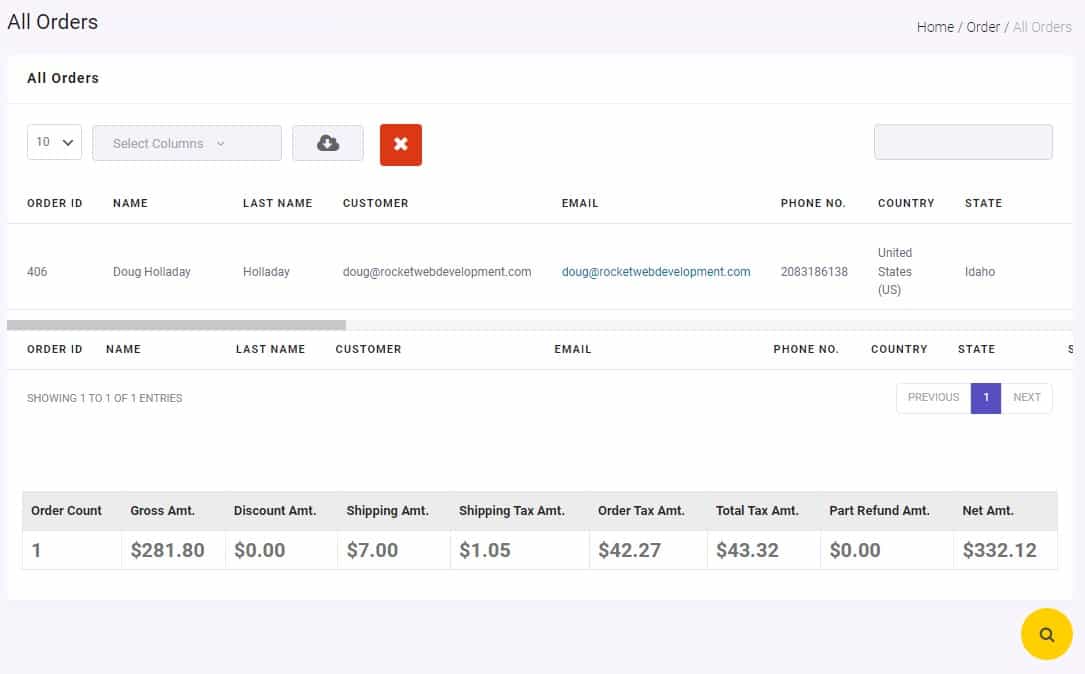The width and height of the screenshot is (1085, 674).
Task: Click the cloud export/download icon
Action: 328,143
